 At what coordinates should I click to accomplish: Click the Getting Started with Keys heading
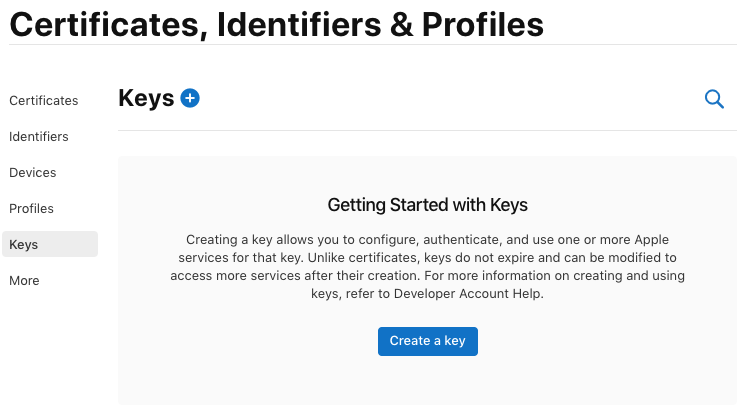427,205
